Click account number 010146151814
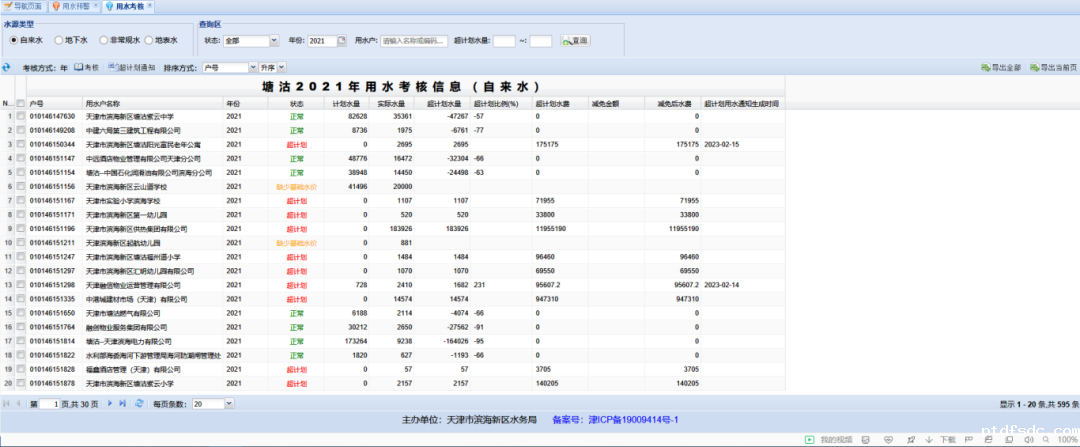This screenshot has height=447, width=1080. coord(52,341)
